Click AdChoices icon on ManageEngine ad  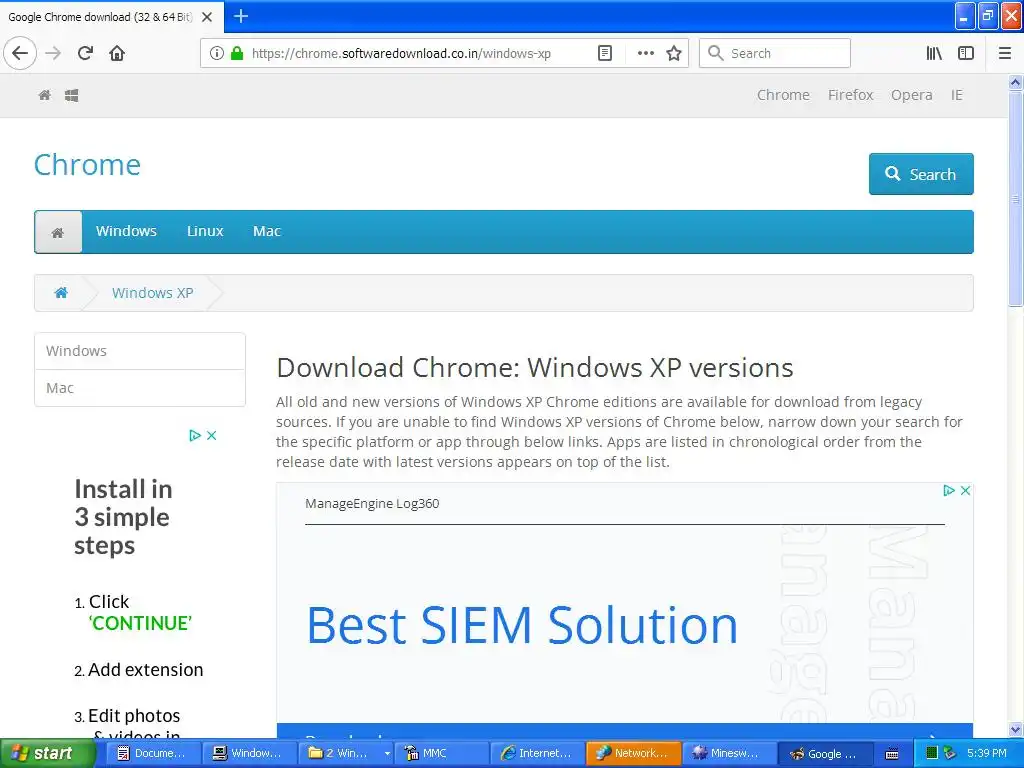tap(949, 490)
